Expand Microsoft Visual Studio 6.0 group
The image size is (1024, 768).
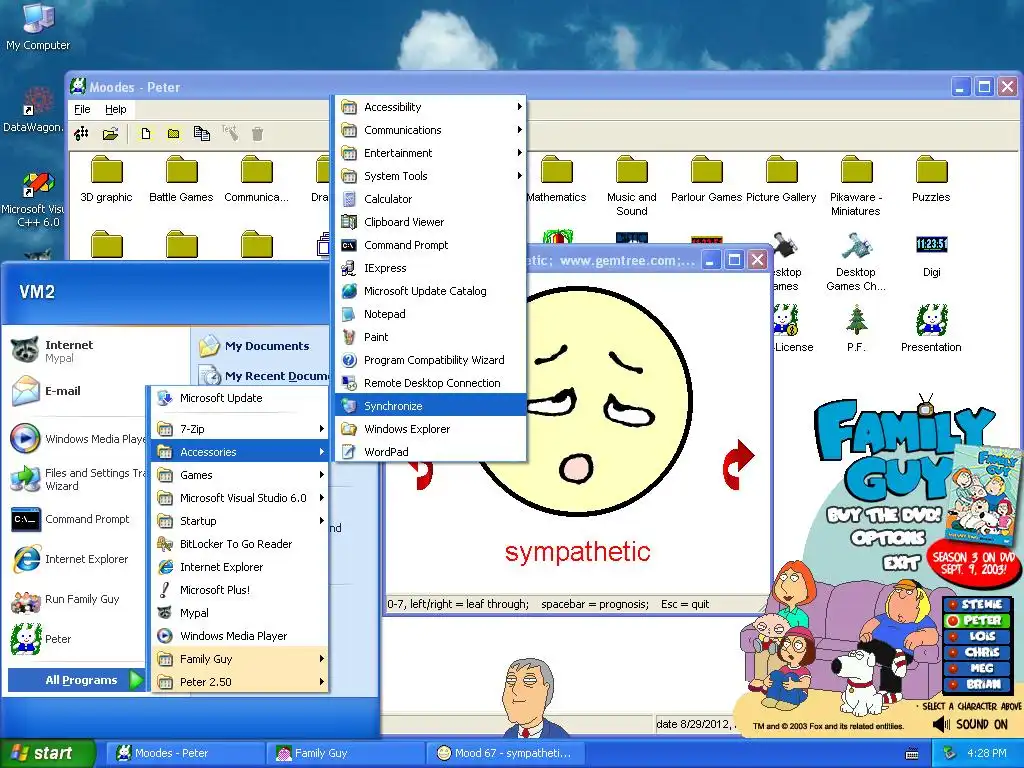point(240,498)
